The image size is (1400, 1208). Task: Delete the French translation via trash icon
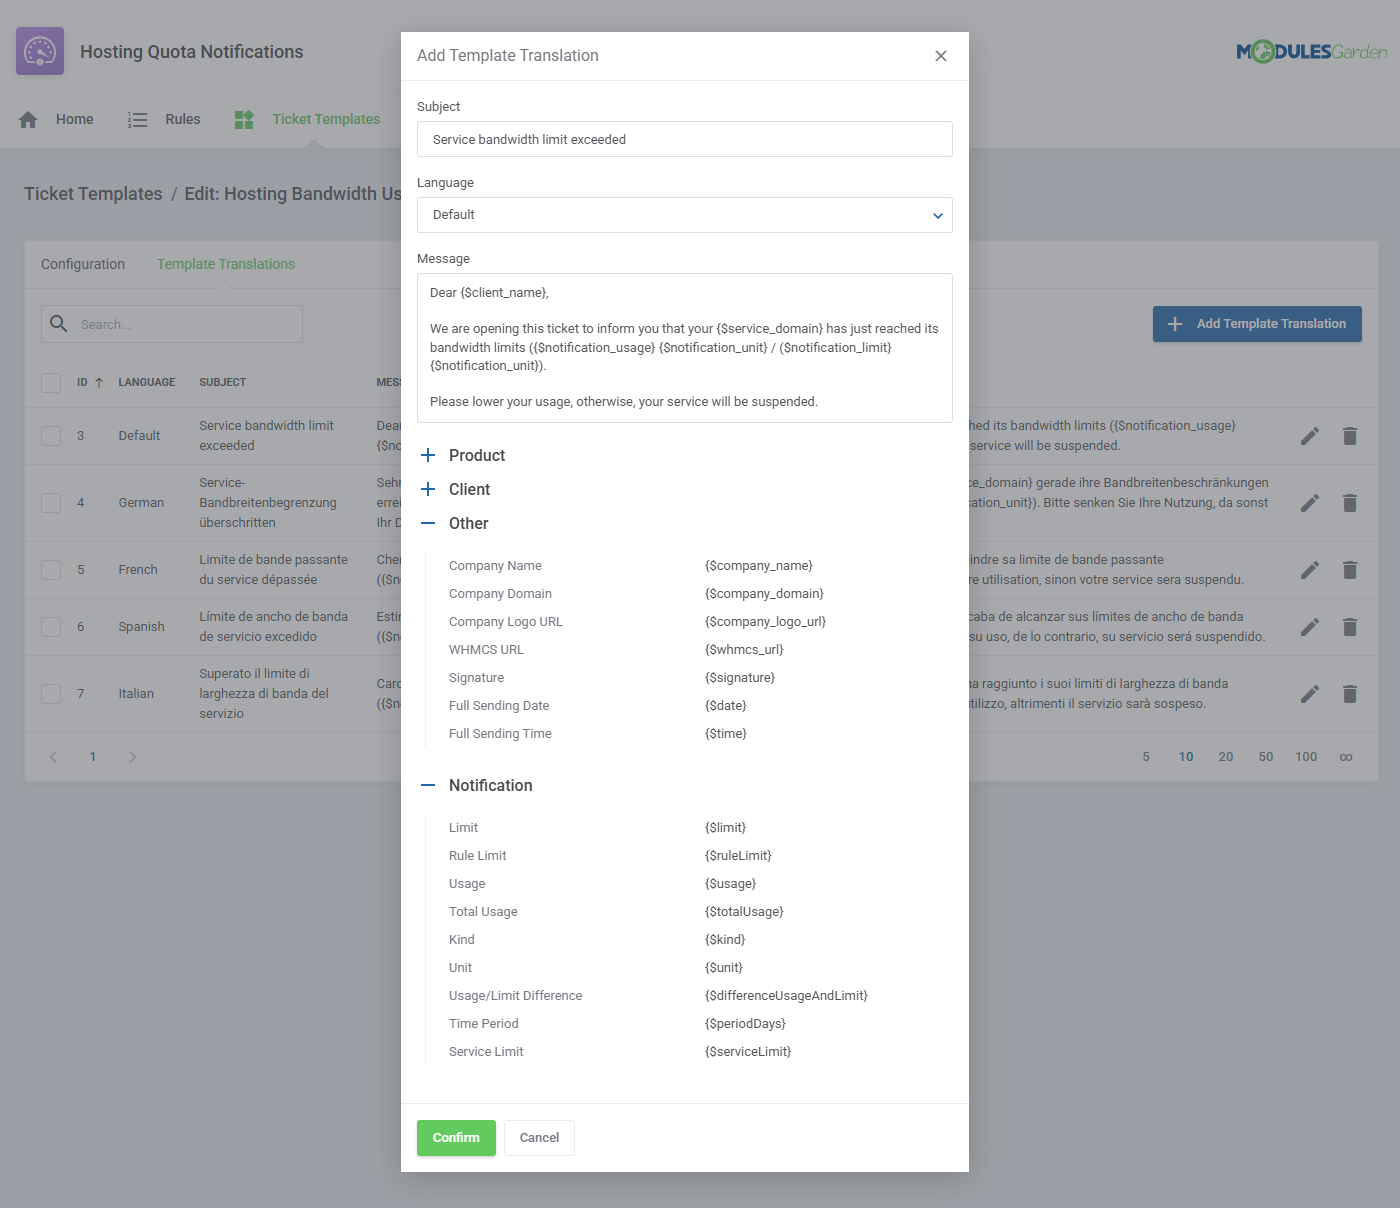[x=1350, y=569]
